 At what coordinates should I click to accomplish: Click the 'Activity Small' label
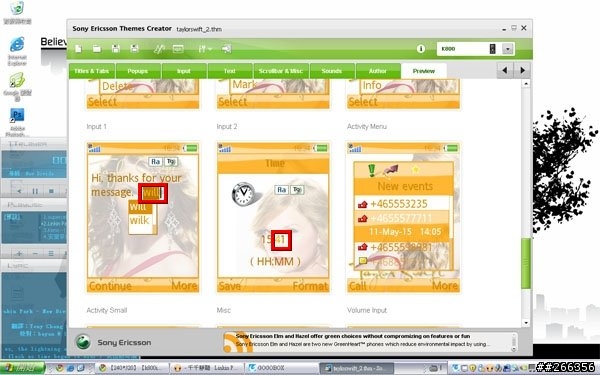click(107, 310)
